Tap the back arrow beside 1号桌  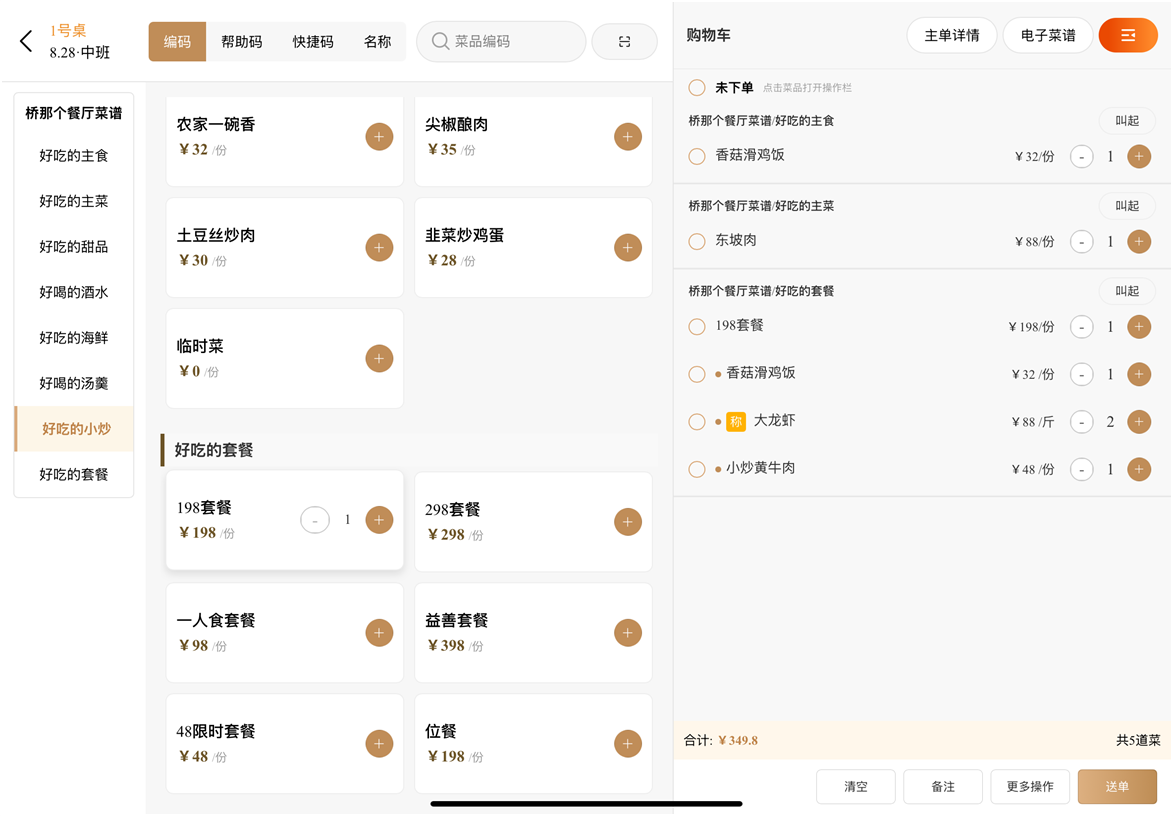[x=26, y=41]
